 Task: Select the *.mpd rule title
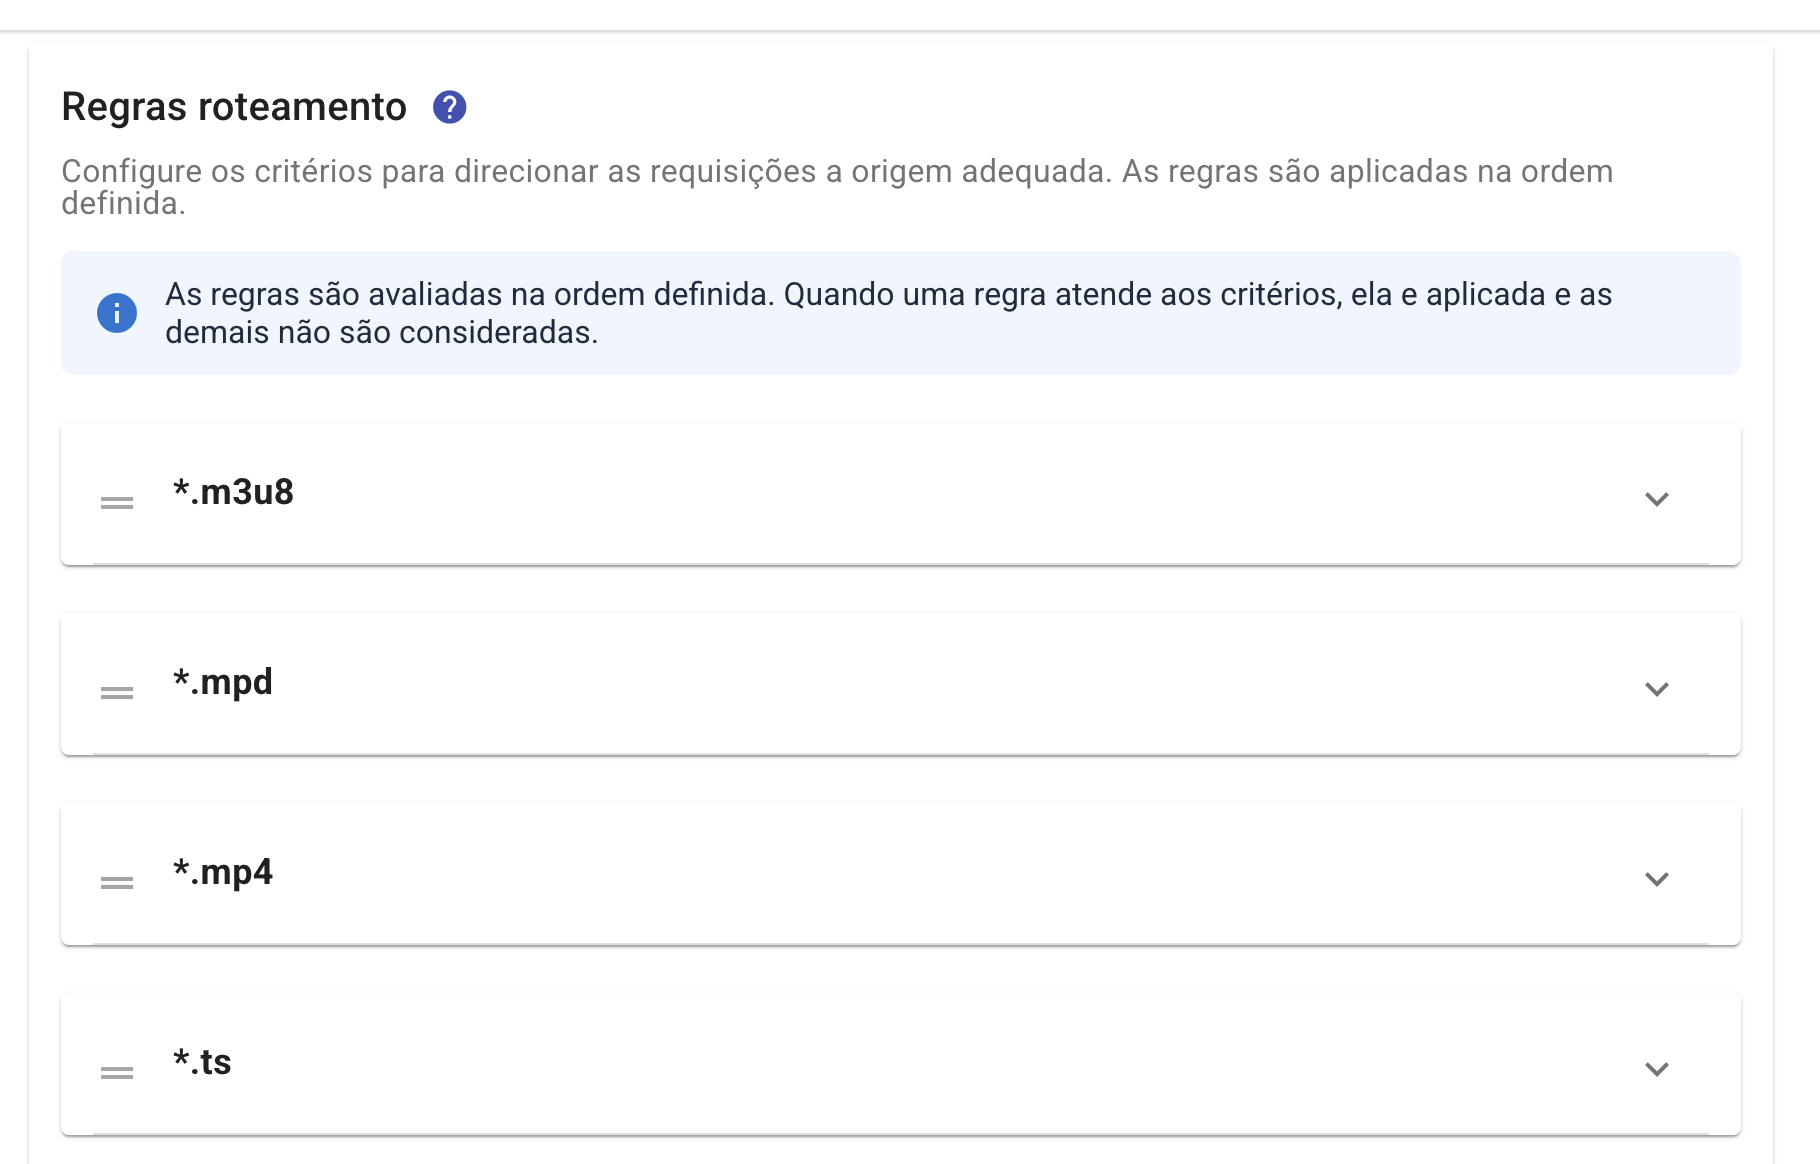224,682
